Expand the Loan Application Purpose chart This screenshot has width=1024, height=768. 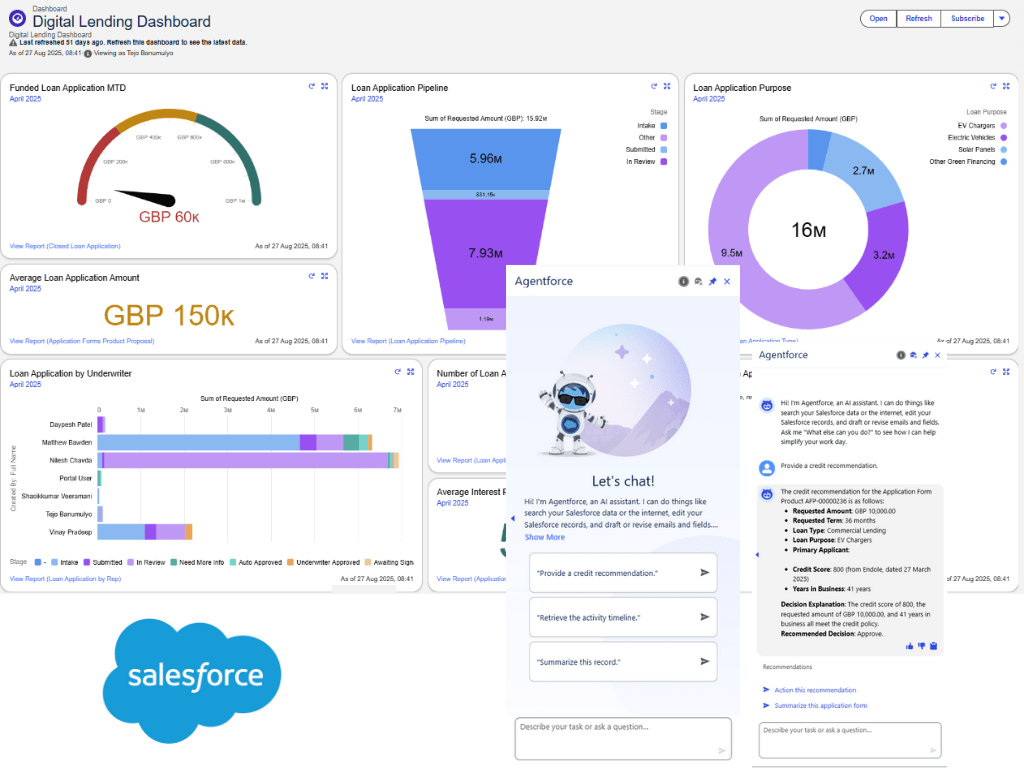click(x=1007, y=87)
